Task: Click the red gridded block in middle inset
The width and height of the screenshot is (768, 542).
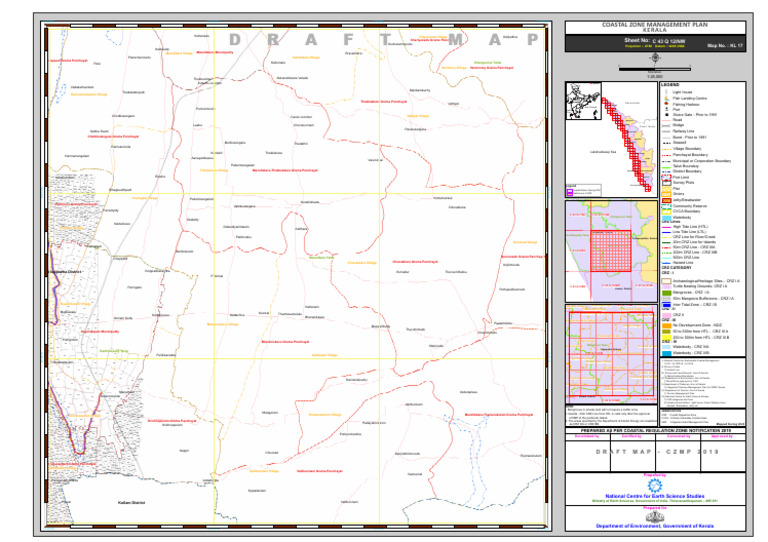Action: (x=611, y=251)
